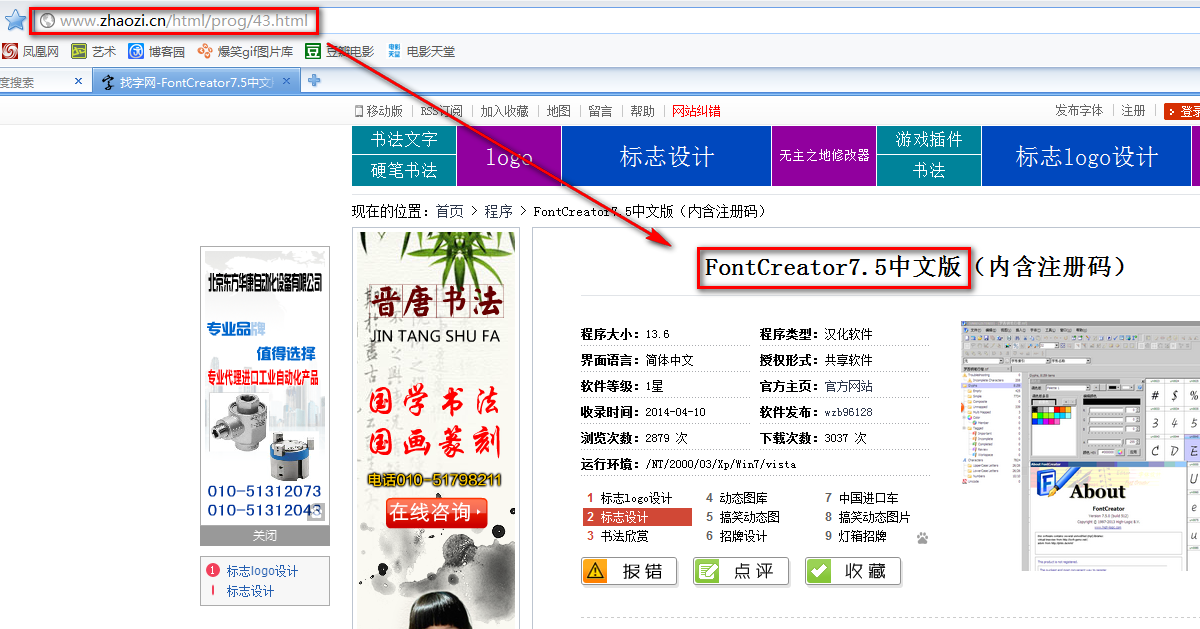
Task: Click the 发布字体 link
Action: tap(1079, 111)
